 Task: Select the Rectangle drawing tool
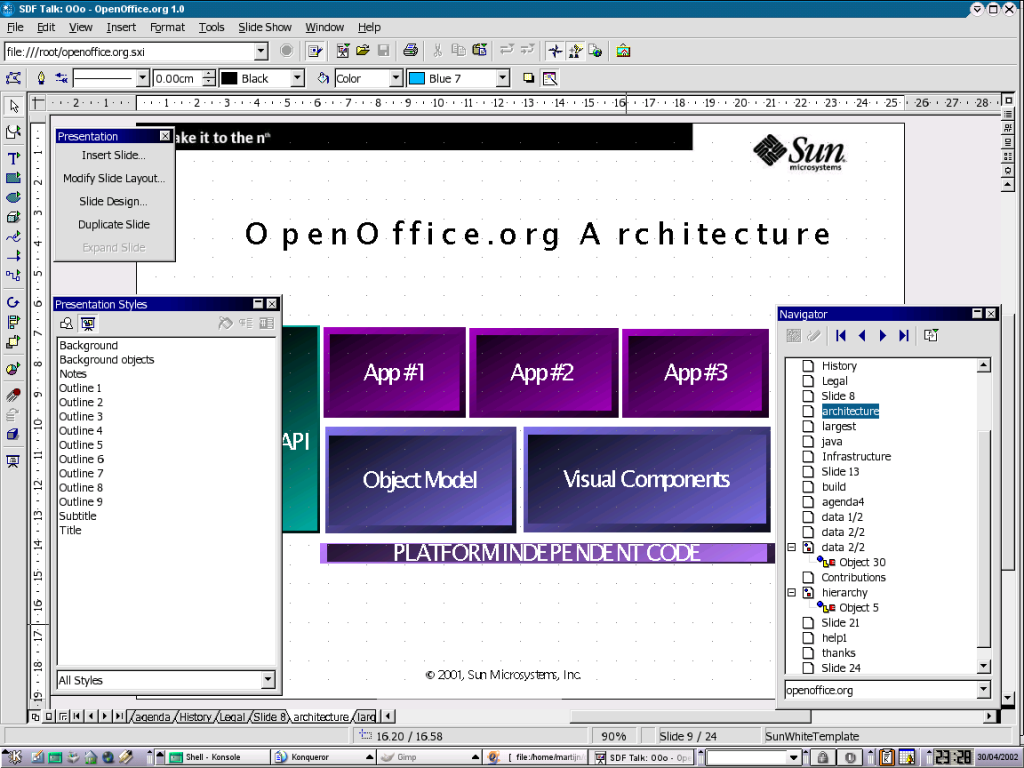click(x=13, y=178)
